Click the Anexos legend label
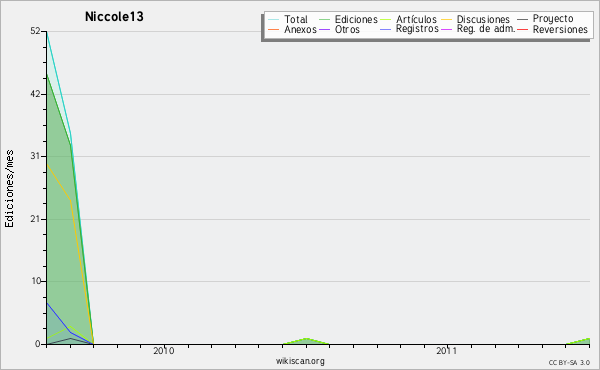The width and height of the screenshot is (600, 370). 300,29
